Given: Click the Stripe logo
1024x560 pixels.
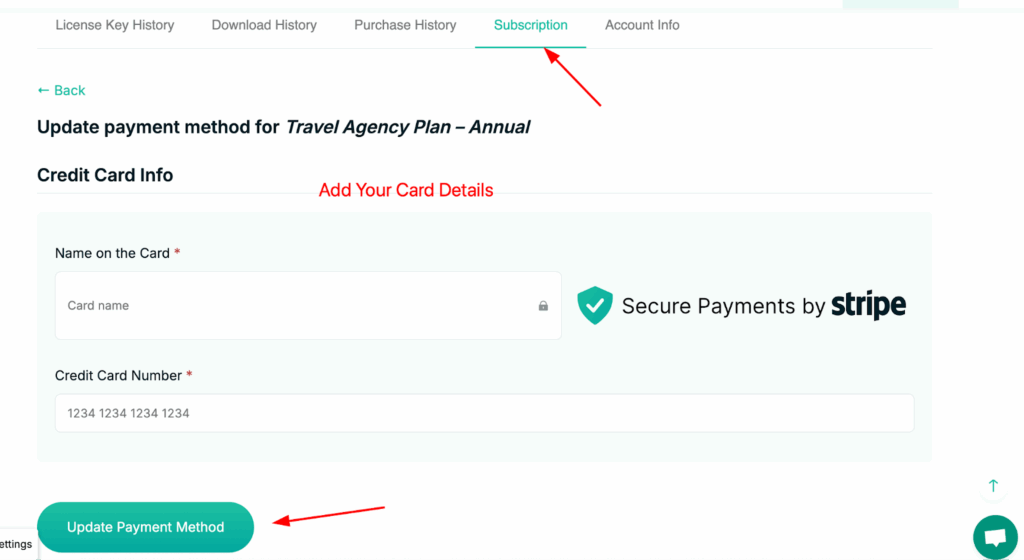Looking at the screenshot, I should tap(868, 305).
